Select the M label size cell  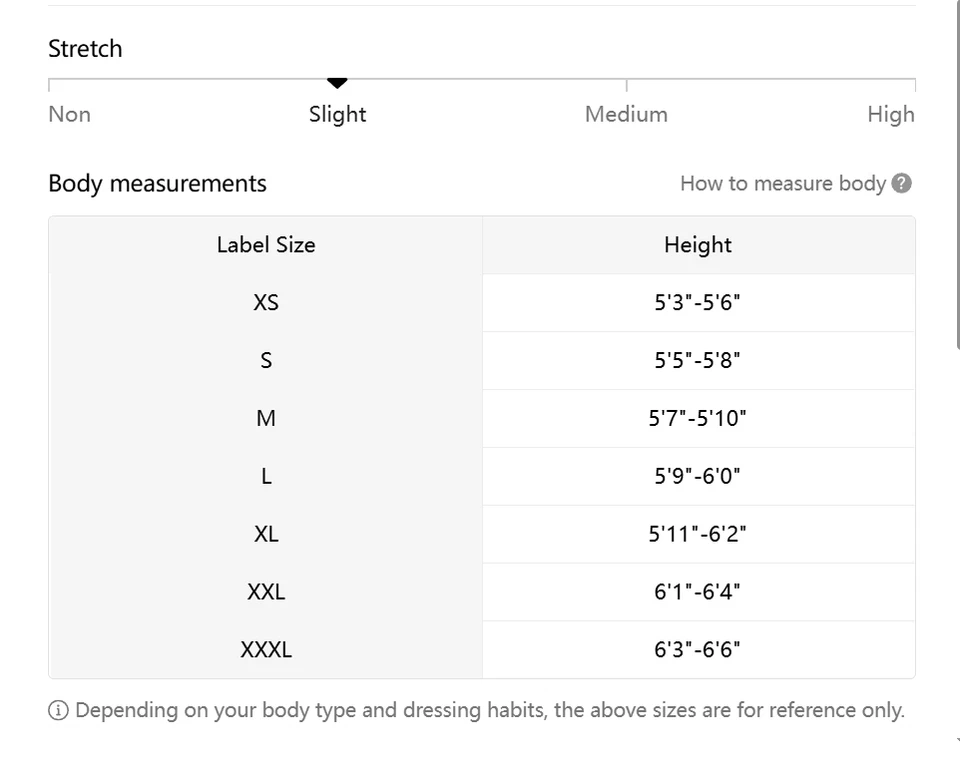tap(266, 418)
